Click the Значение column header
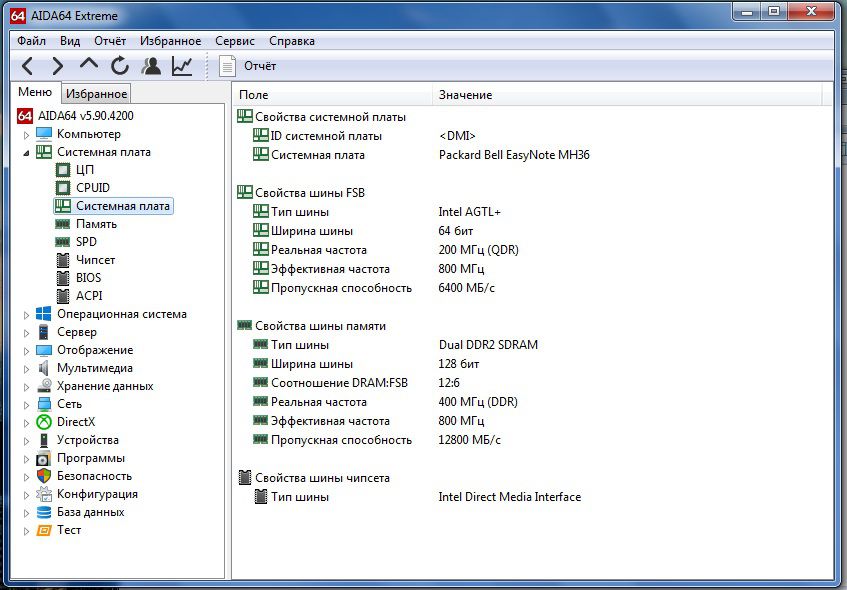This screenshot has width=847, height=590. click(627, 95)
